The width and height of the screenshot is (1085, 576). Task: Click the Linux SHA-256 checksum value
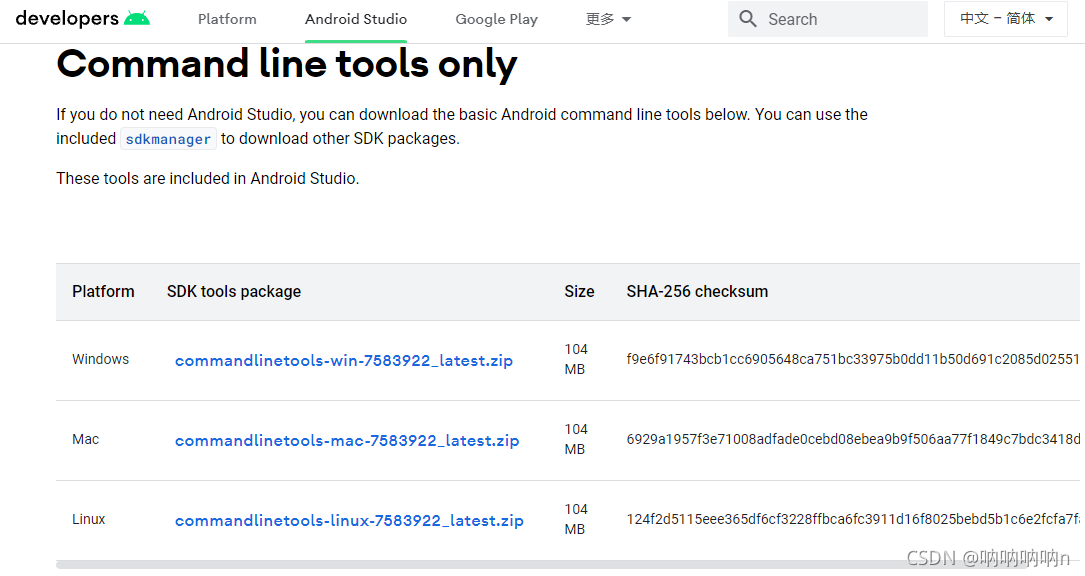coord(852,520)
